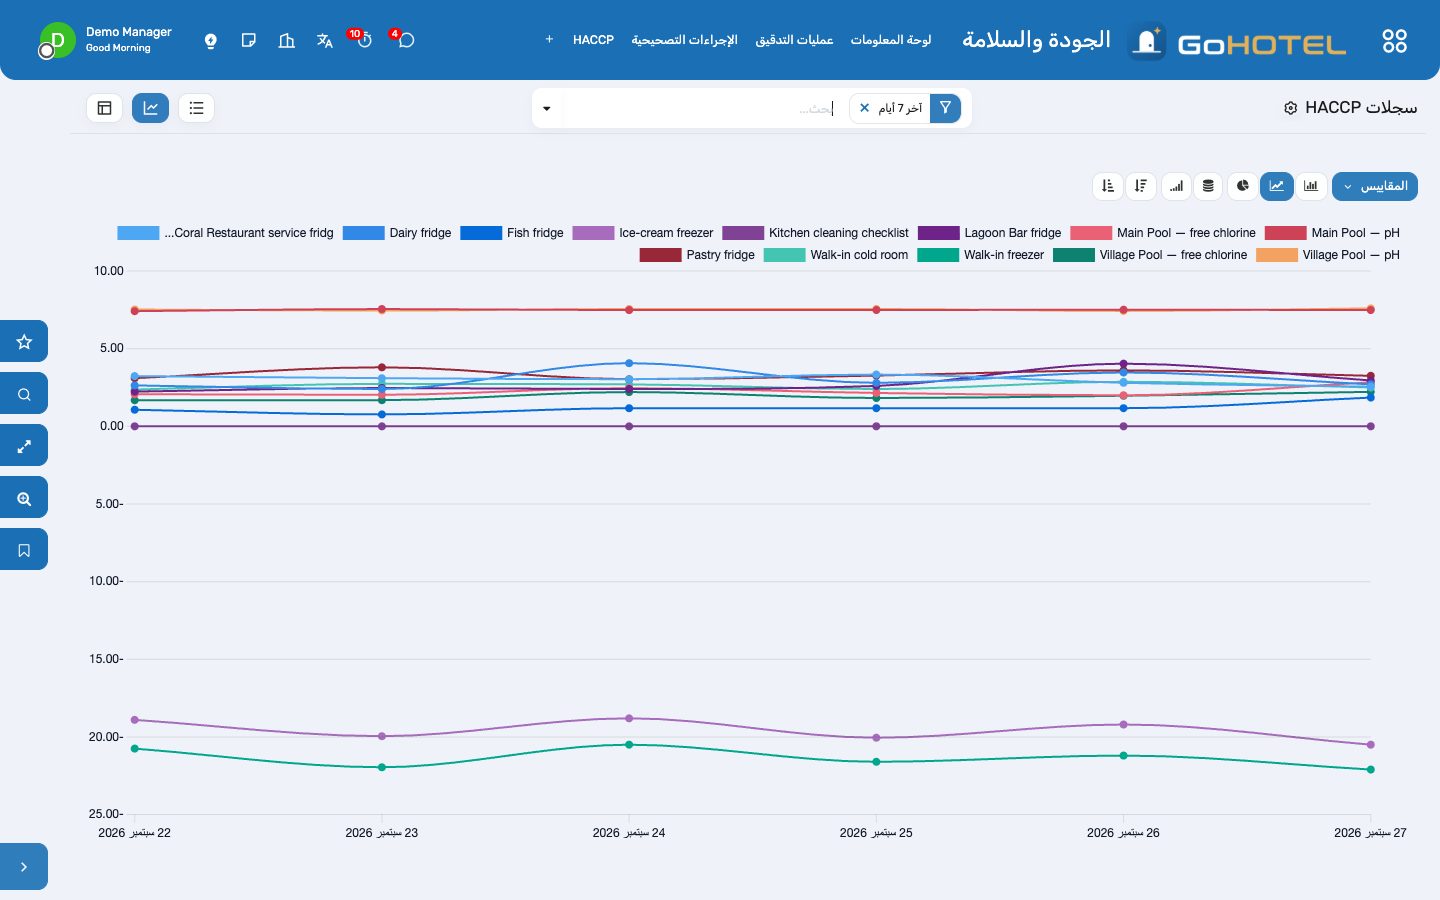Switch to pie chart type
Screen dimensions: 1440x900
[1242, 186]
